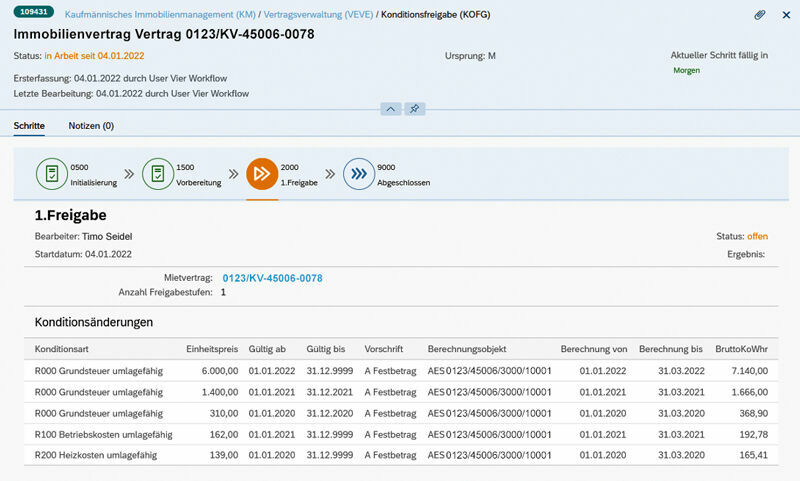This screenshot has width=800, height=481.
Task: Collapse the header with the chevron-up button
Action: [x=391, y=108]
